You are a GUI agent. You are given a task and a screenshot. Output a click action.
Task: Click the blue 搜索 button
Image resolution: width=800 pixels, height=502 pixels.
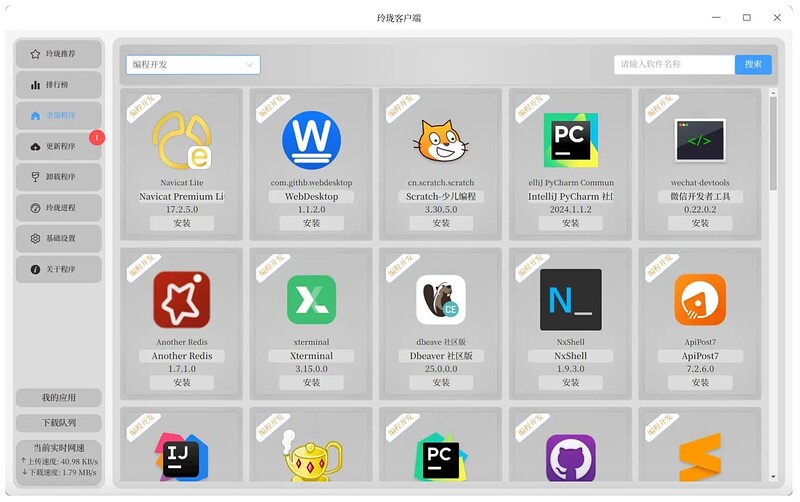click(753, 64)
